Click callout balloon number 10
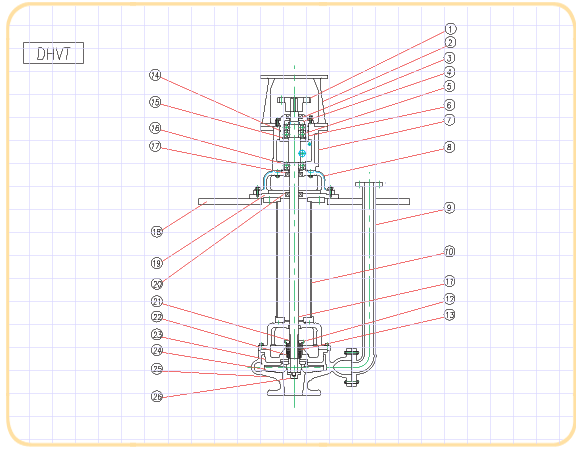The height and width of the screenshot is (450, 584). [450, 252]
